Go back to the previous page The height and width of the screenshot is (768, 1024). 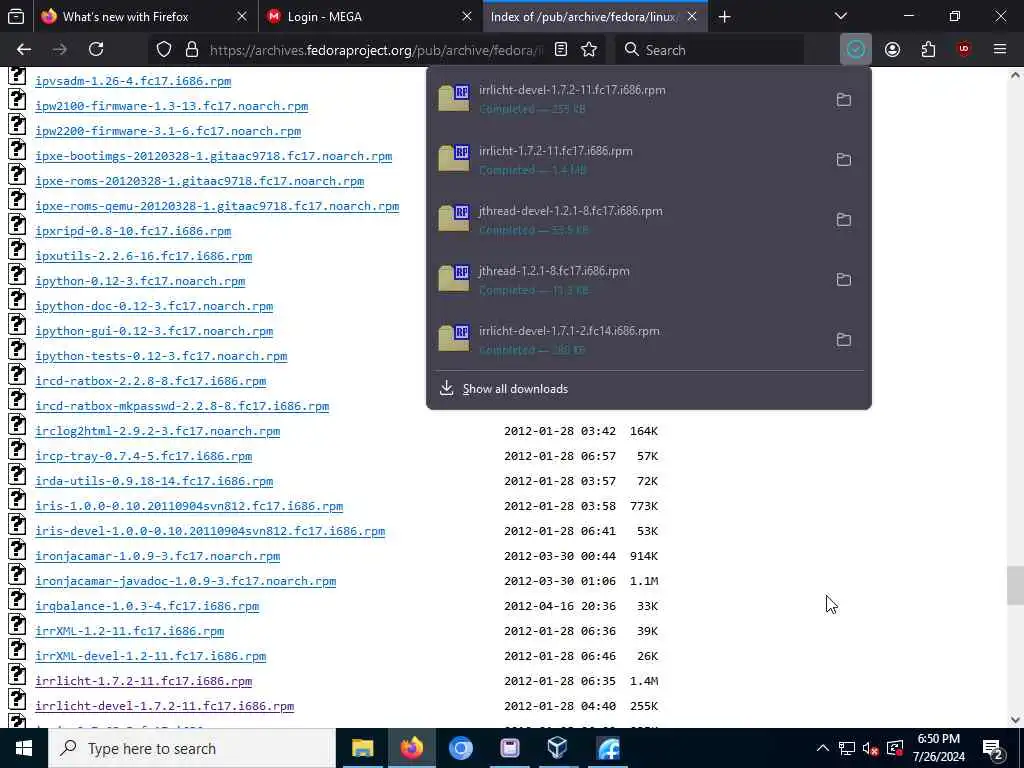tap(24, 50)
